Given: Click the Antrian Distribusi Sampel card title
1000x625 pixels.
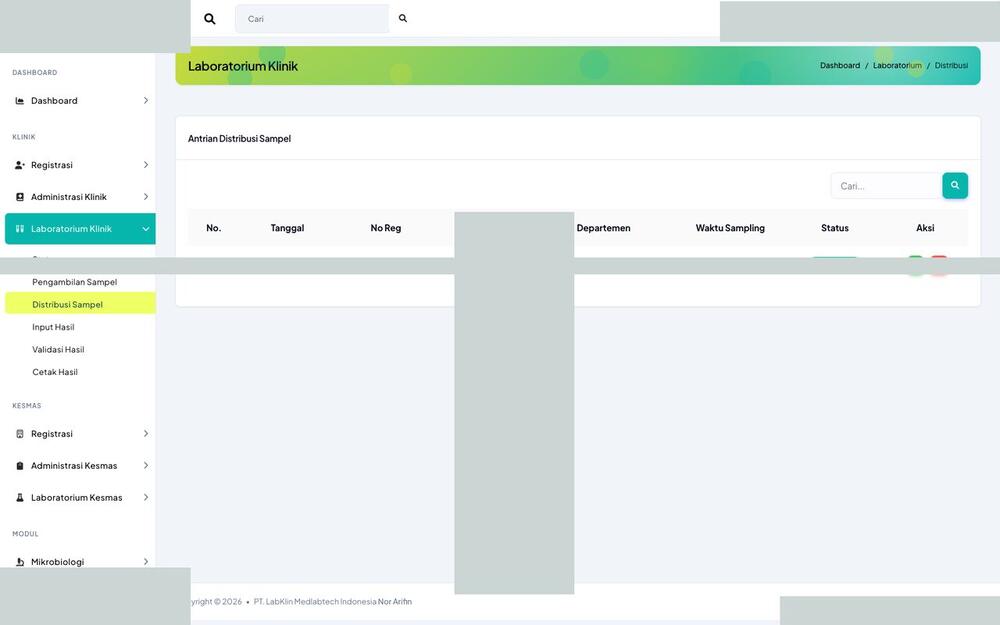Looking at the screenshot, I should point(239,138).
